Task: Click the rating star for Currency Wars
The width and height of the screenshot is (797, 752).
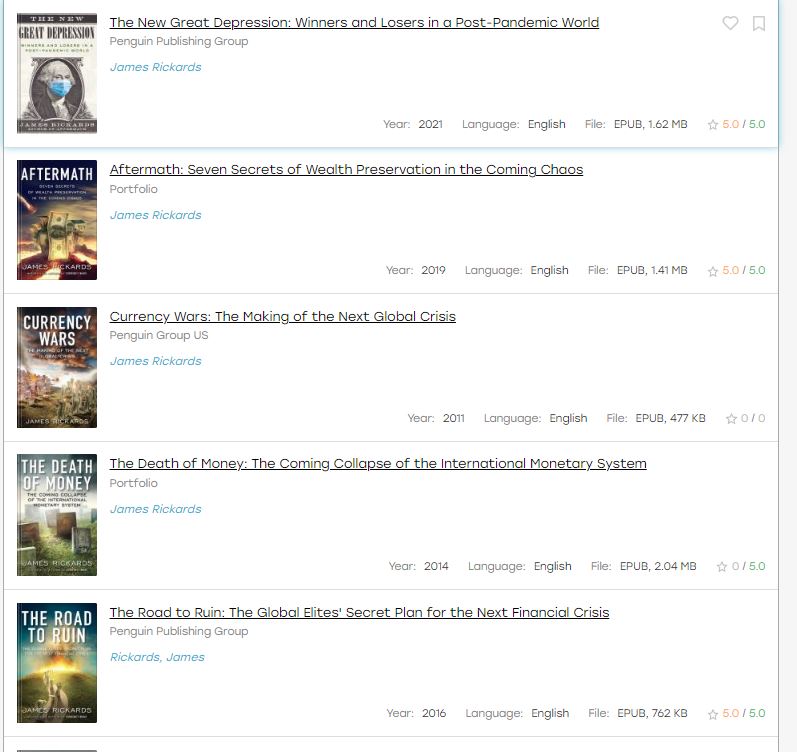Action: tap(731, 418)
